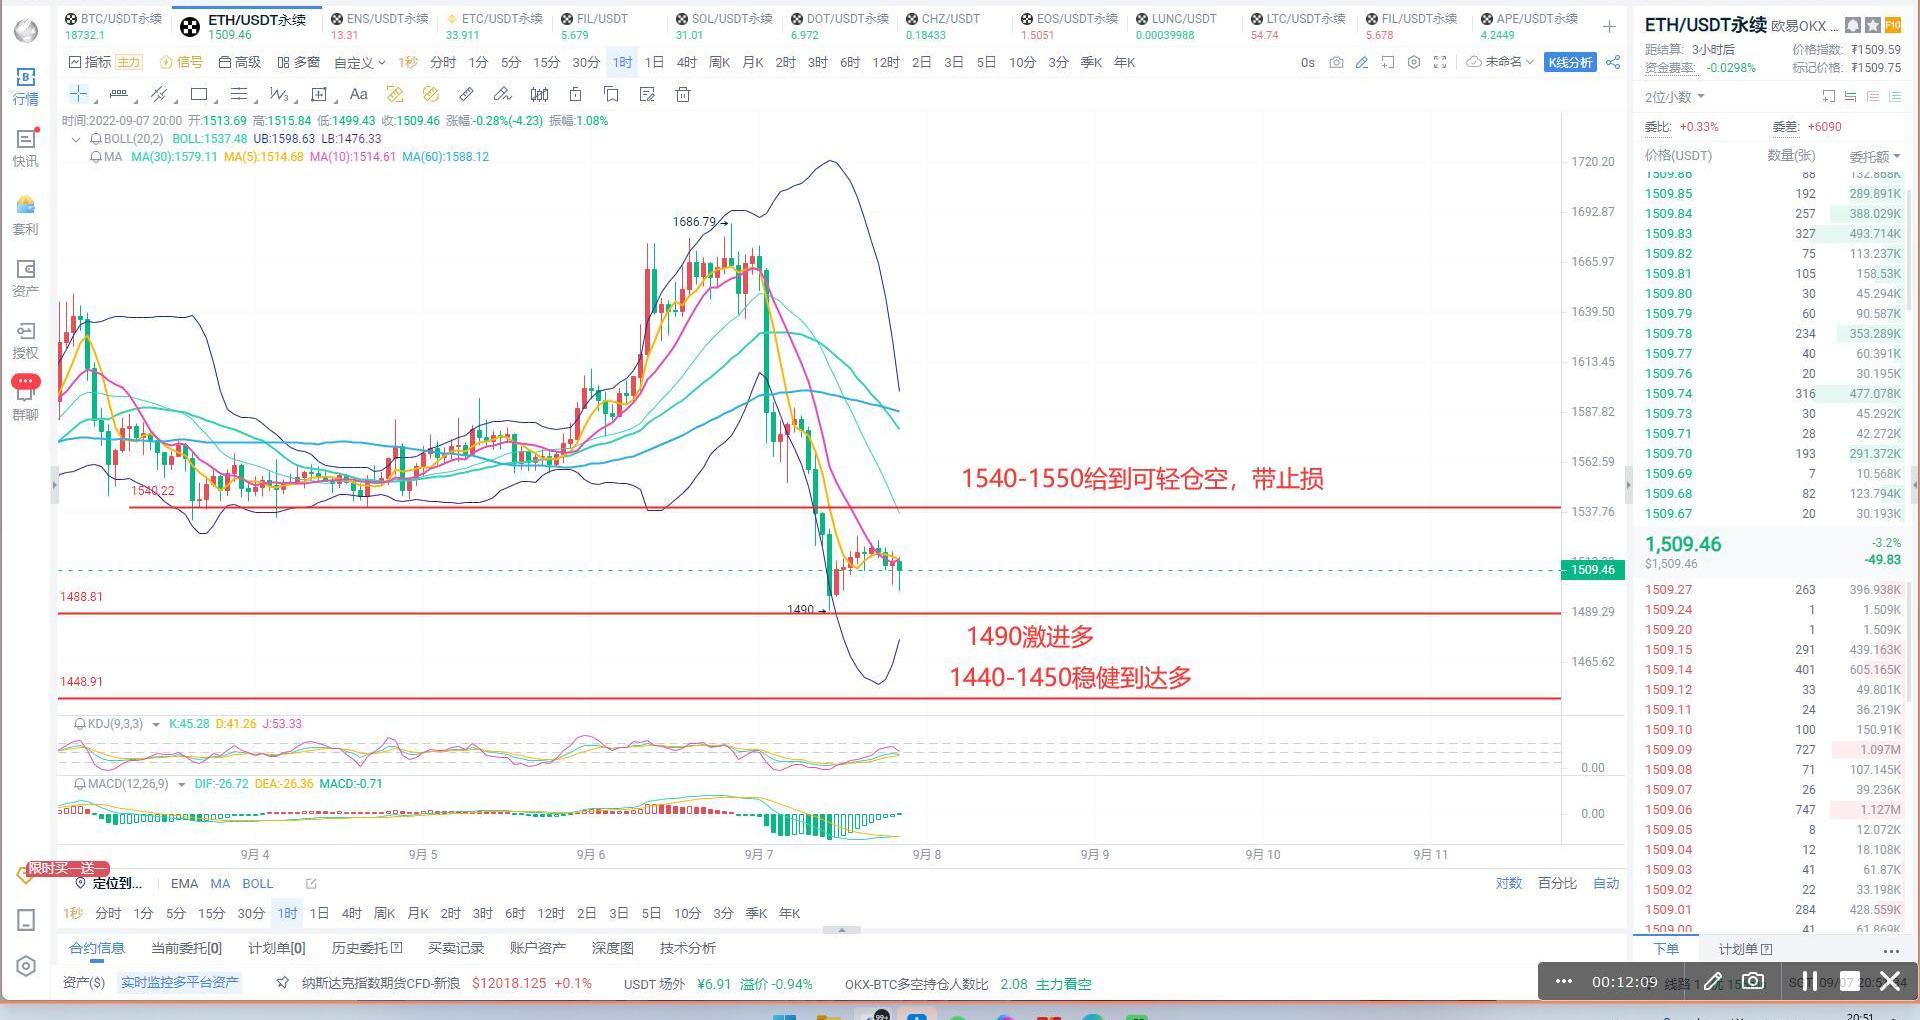Viewport: 1920px width, 1020px height.
Task: Open the 自定义 custom period dropdown
Action: click(x=359, y=63)
